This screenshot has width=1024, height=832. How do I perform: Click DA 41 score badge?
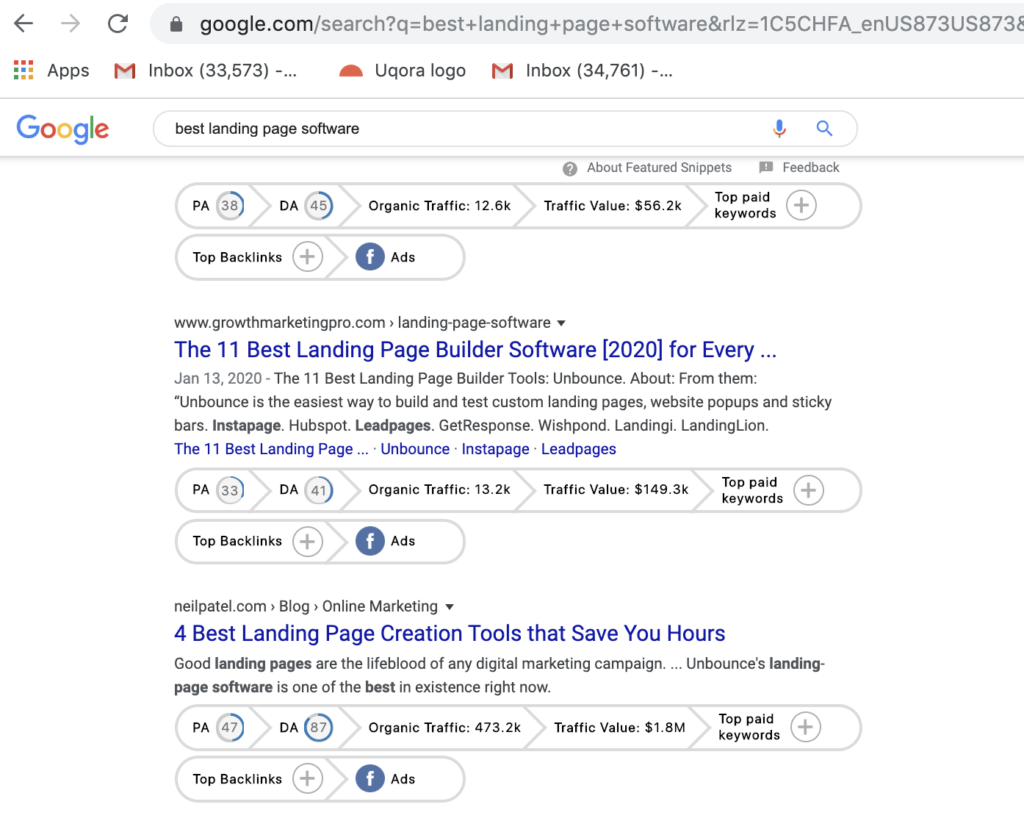pyautogui.click(x=319, y=490)
